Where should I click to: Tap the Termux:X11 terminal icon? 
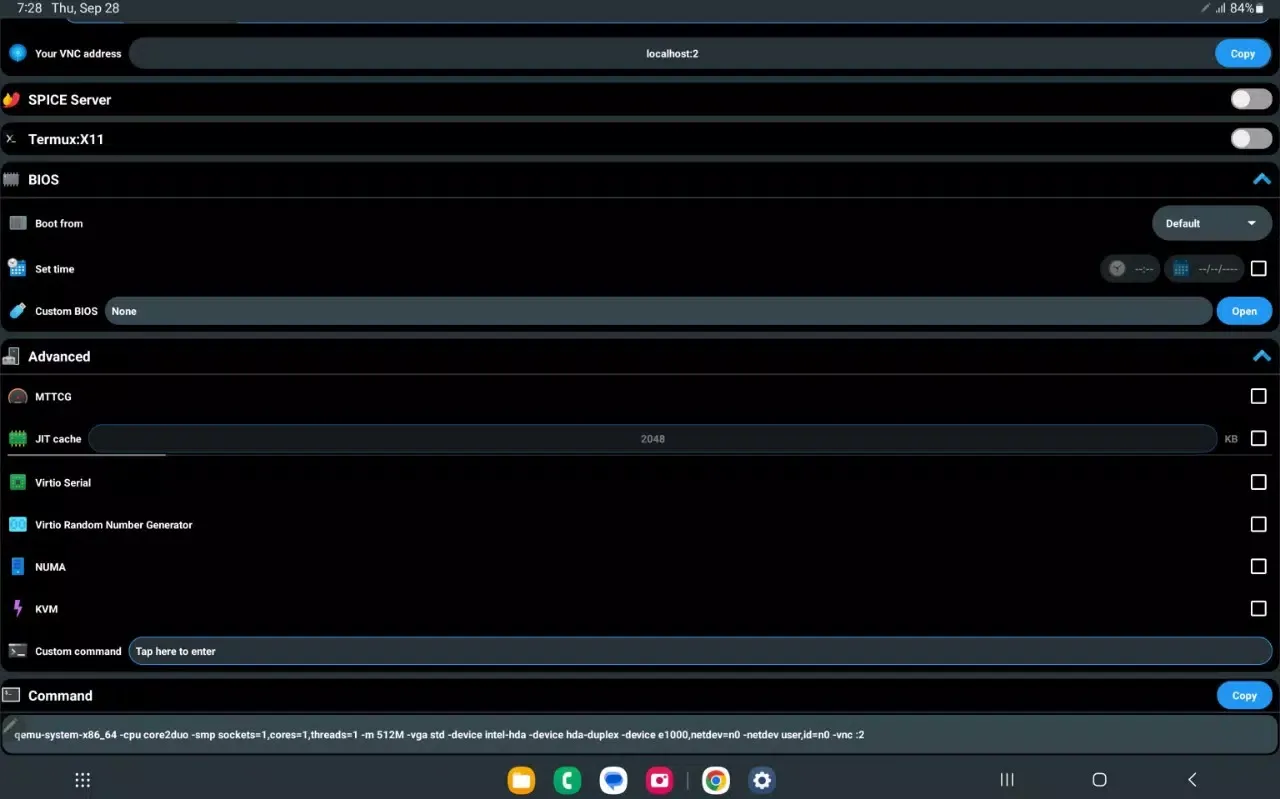point(11,139)
